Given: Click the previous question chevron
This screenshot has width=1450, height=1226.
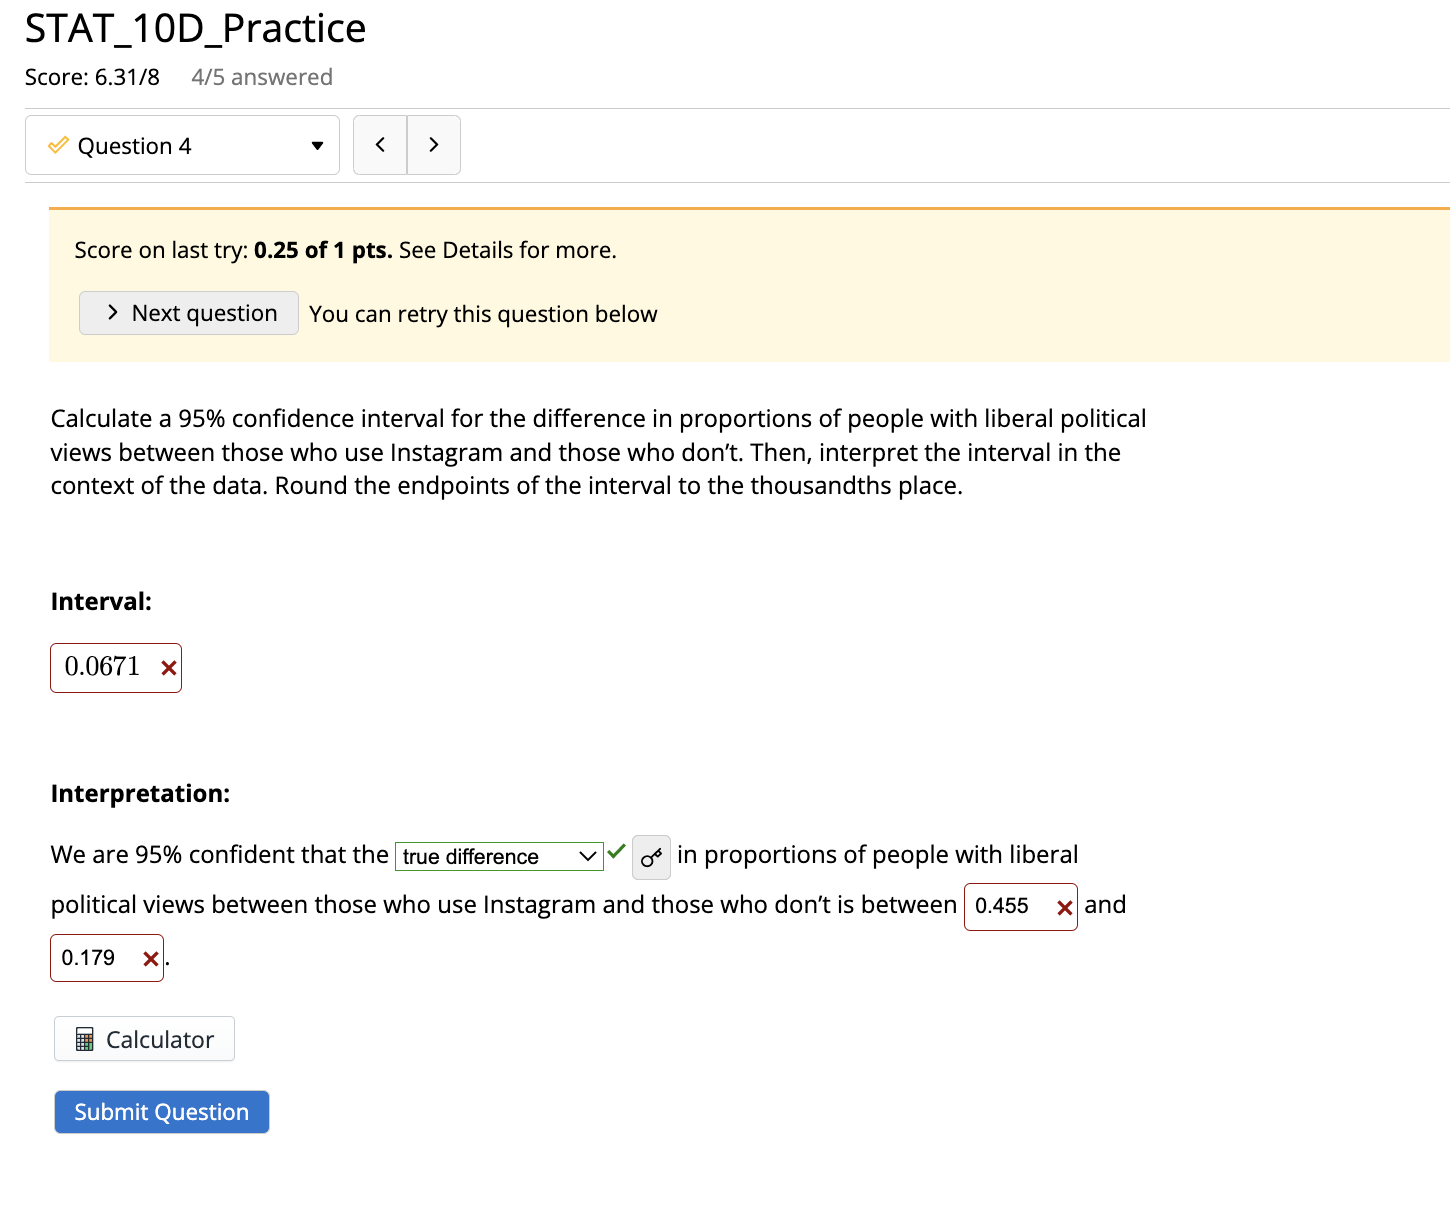Looking at the screenshot, I should coord(380,145).
